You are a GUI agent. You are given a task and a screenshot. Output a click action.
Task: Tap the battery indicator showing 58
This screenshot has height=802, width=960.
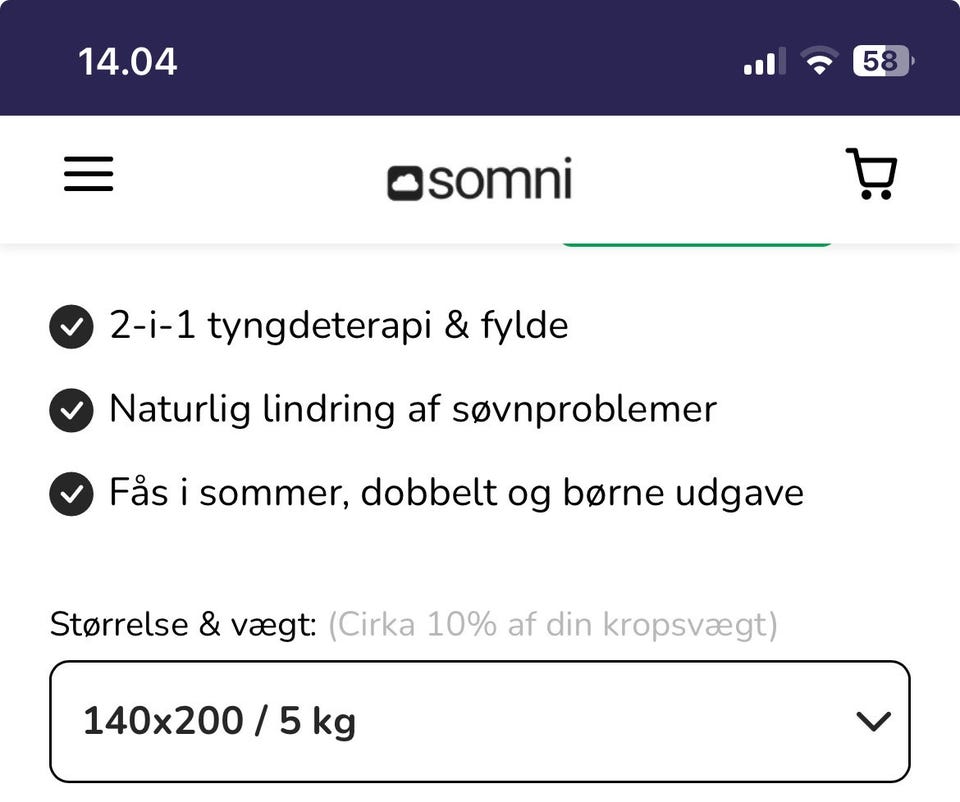[883, 61]
